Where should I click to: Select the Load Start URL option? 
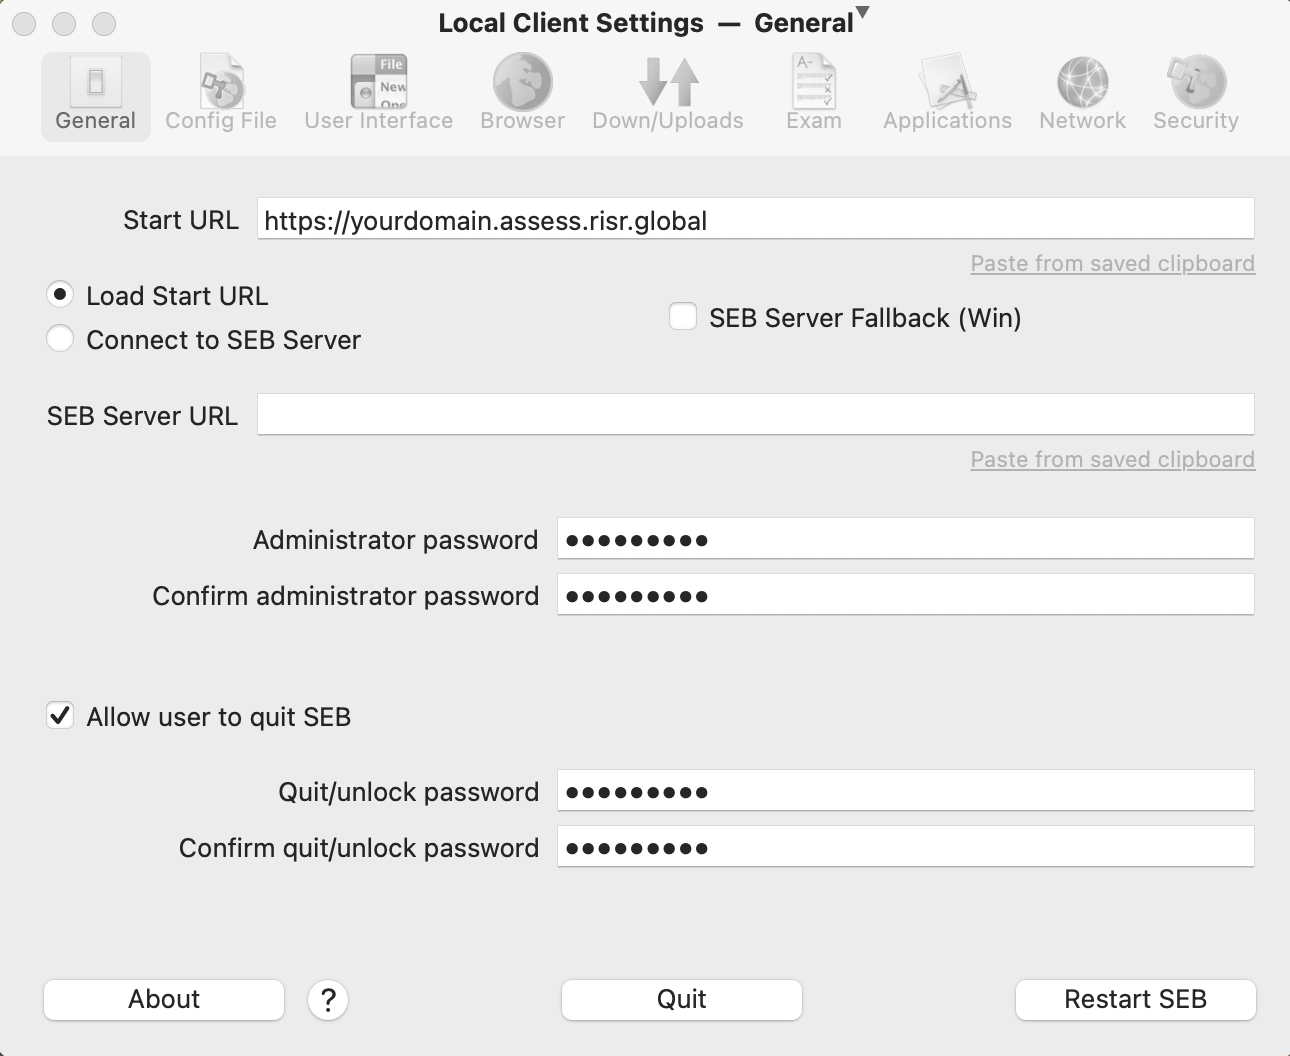click(x=59, y=294)
